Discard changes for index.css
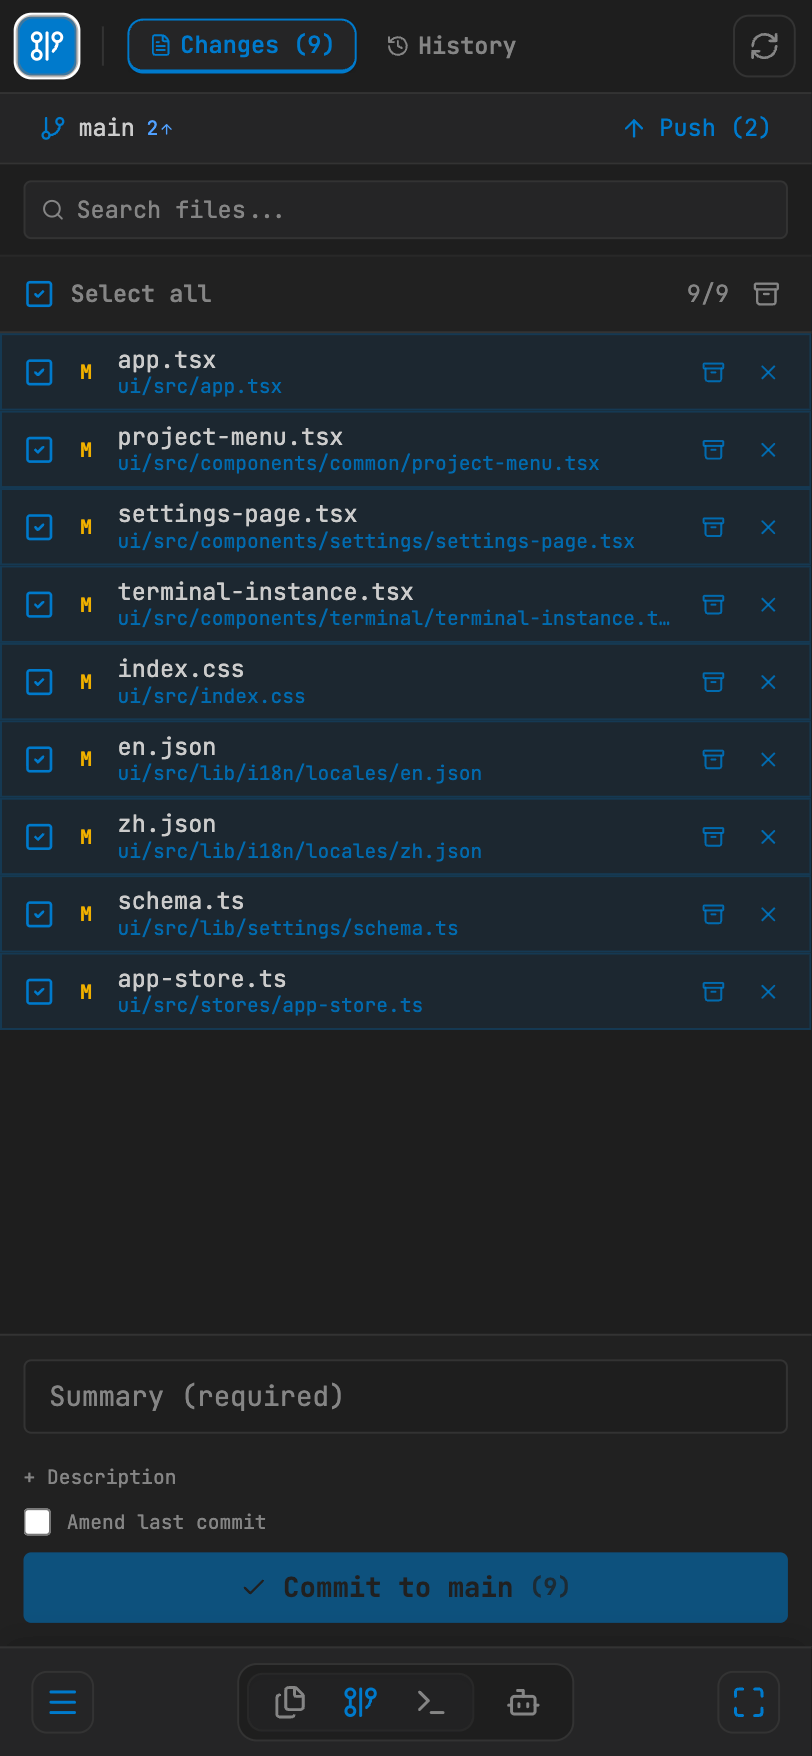Viewport: 812px width, 1756px height. [768, 682]
